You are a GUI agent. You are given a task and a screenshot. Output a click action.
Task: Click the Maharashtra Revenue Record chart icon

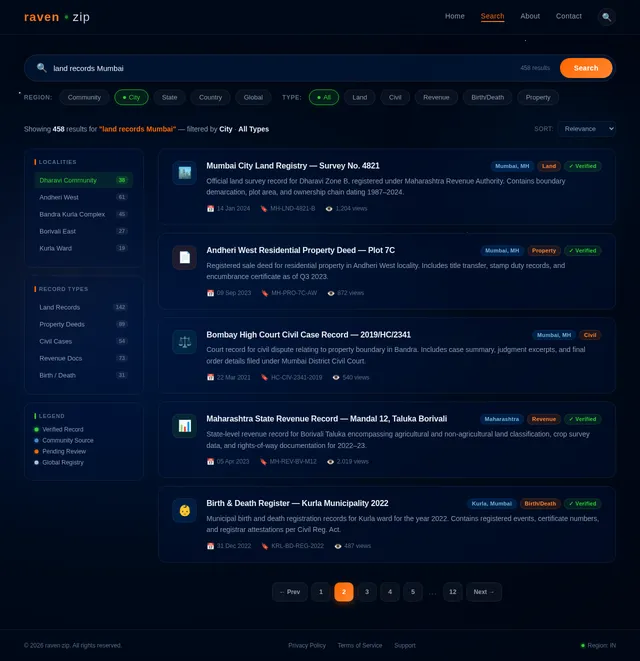pyautogui.click(x=184, y=426)
